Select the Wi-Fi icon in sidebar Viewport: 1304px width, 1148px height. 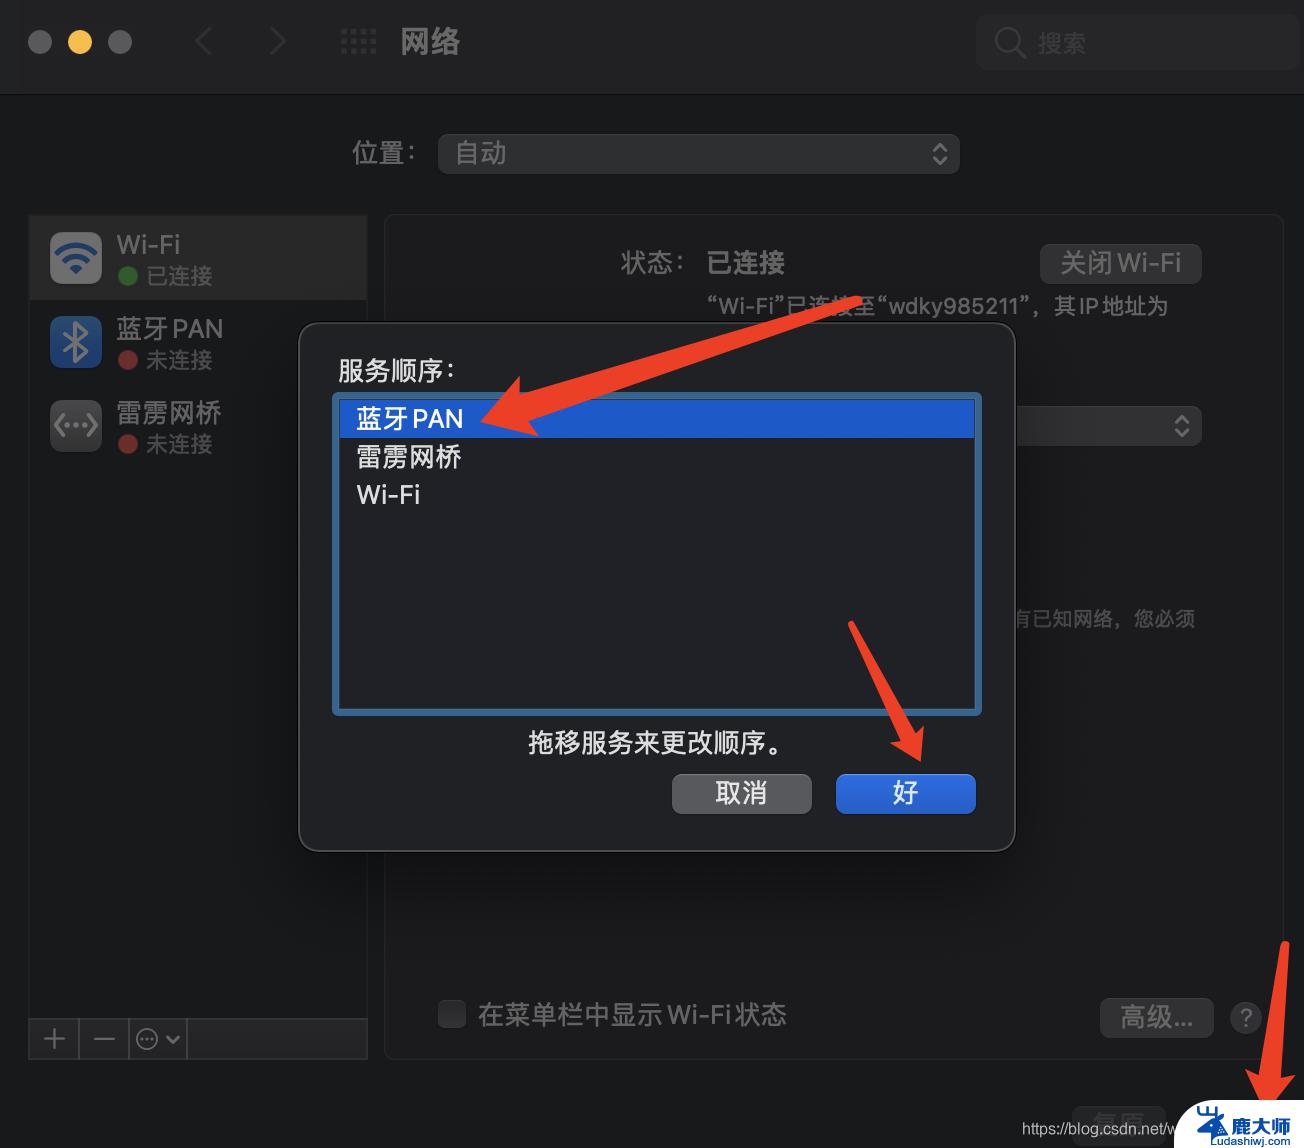coord(76,258)
